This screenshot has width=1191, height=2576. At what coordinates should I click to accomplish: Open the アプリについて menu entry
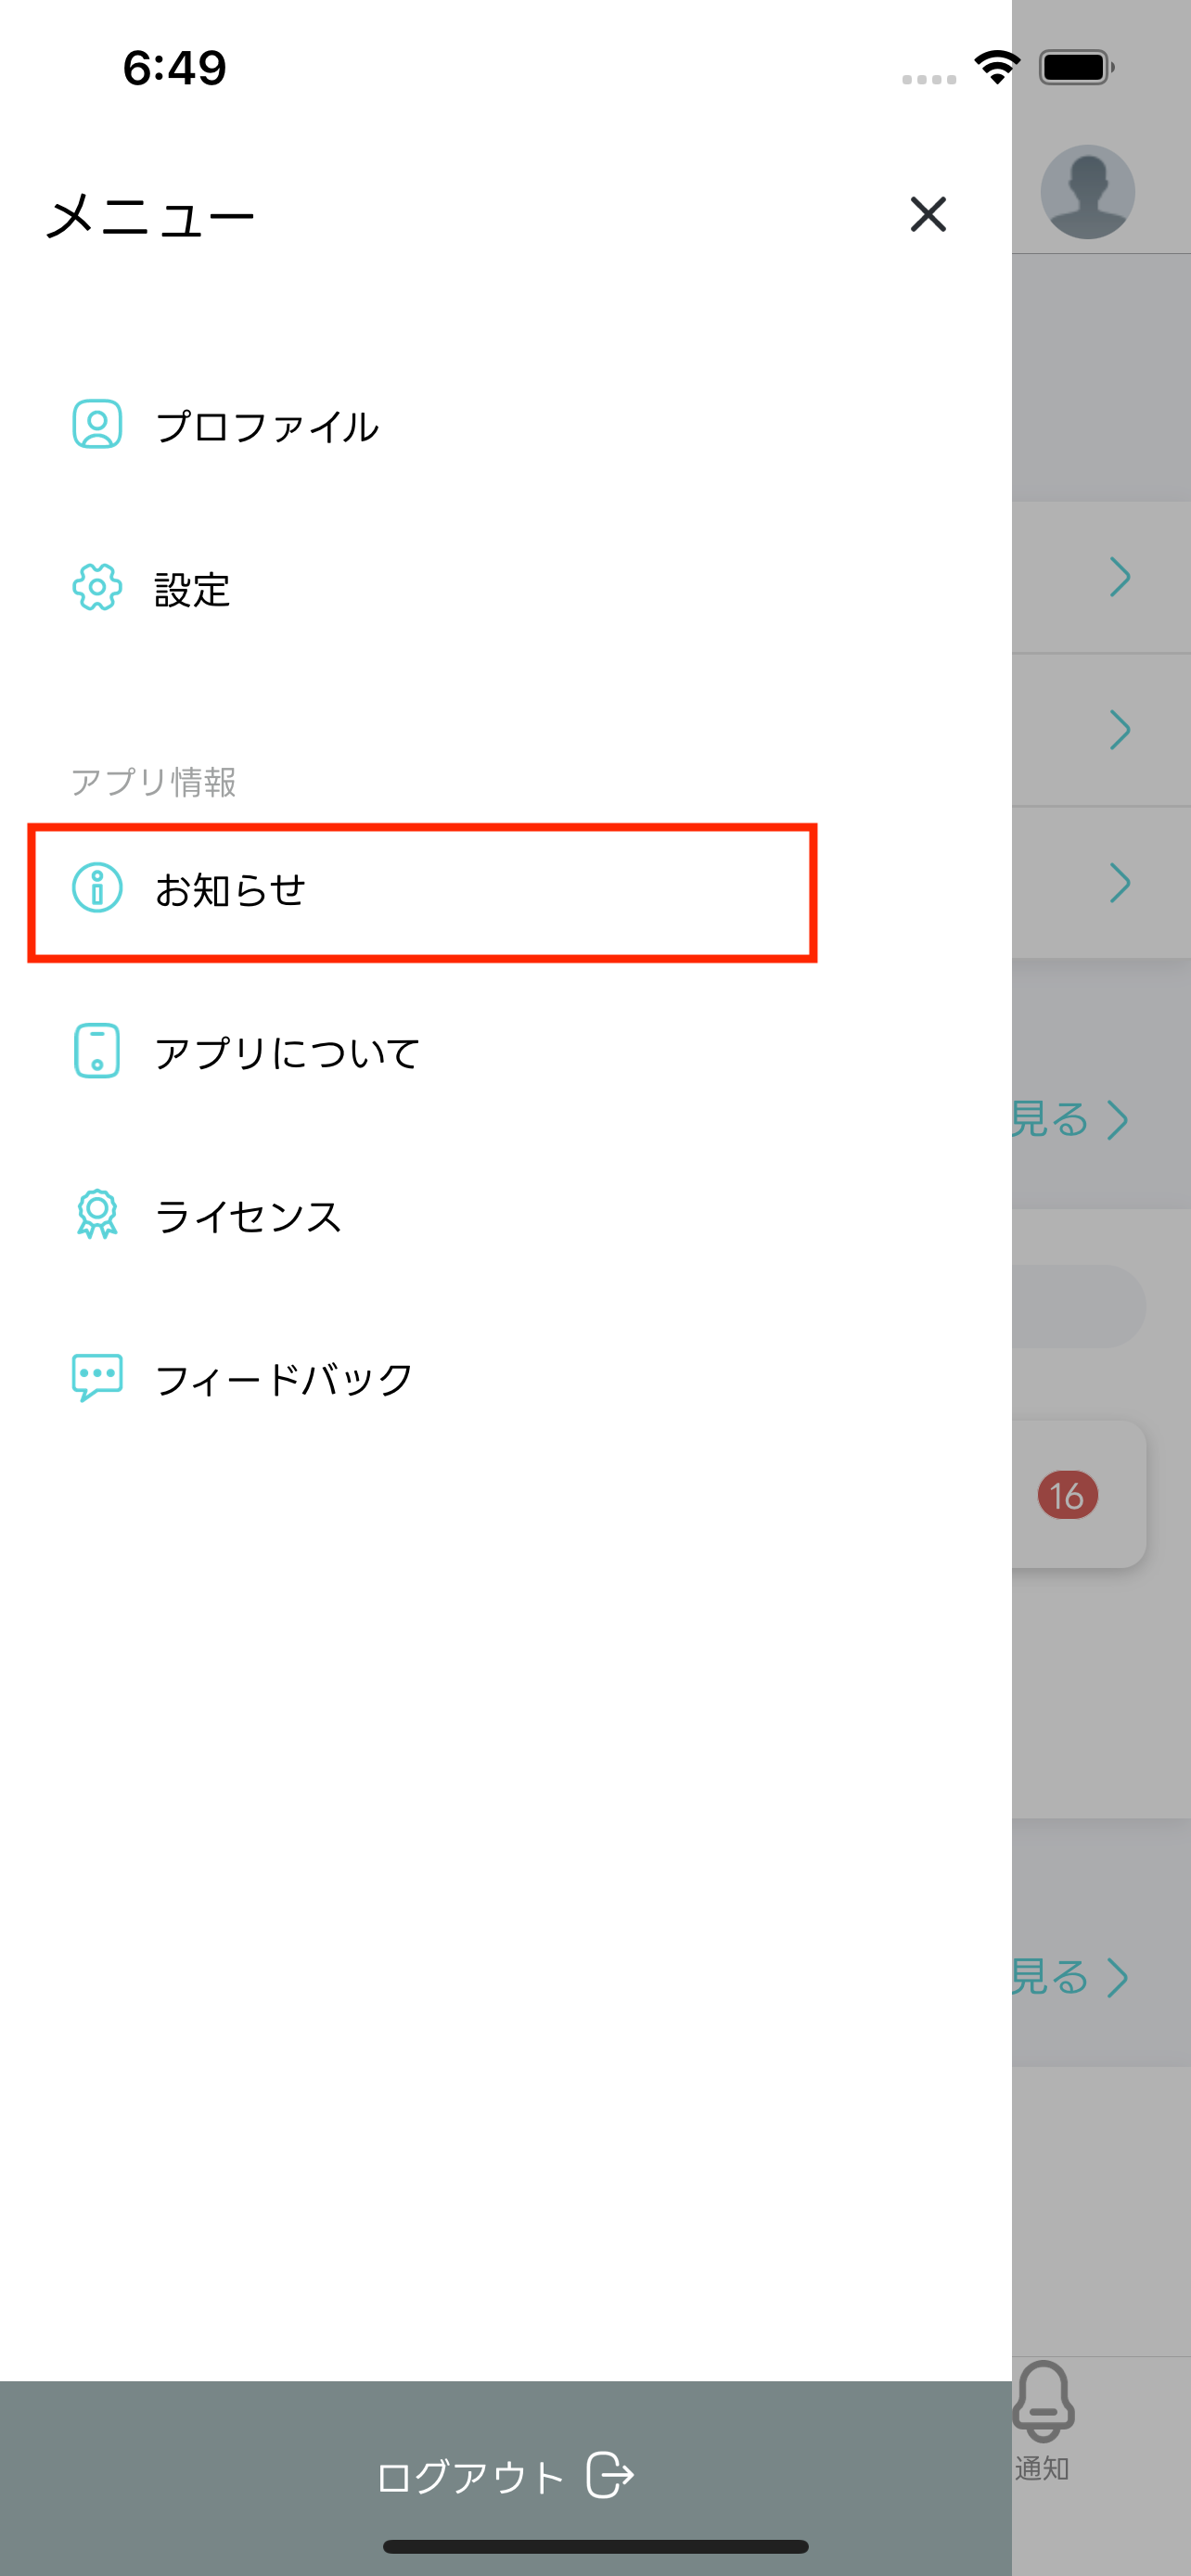287,1053
